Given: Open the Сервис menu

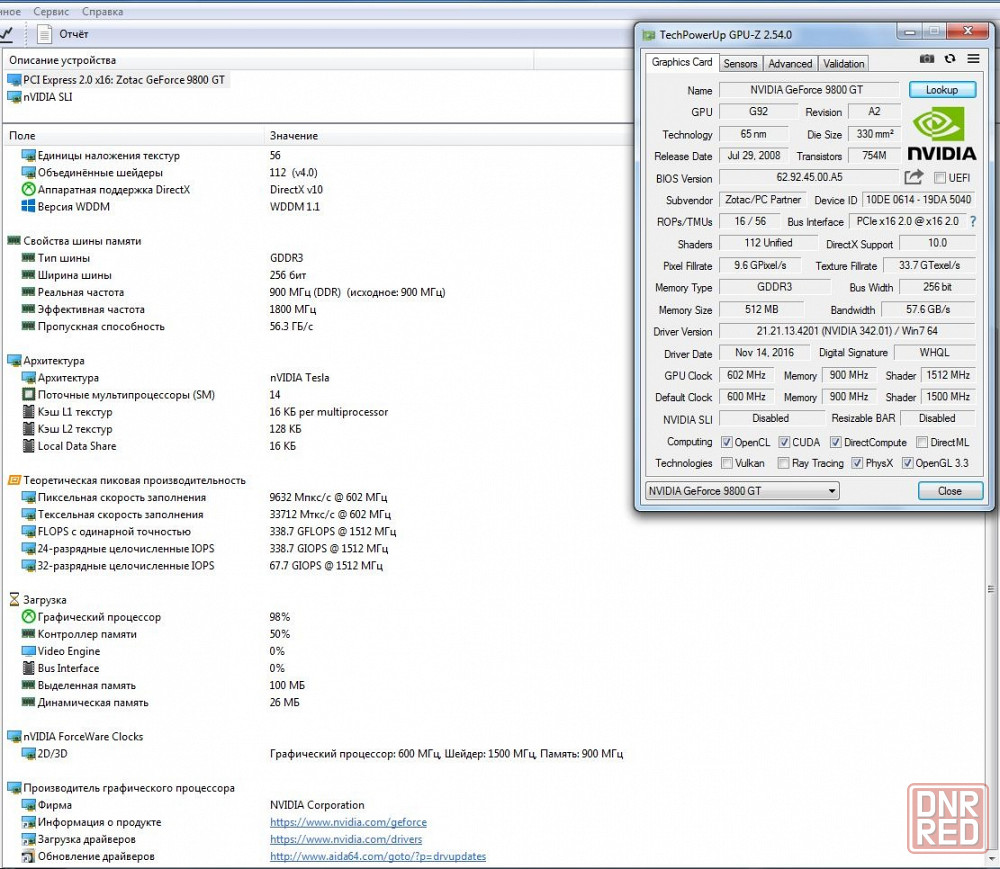Looking at the screenshot, I should coord(50,11).
